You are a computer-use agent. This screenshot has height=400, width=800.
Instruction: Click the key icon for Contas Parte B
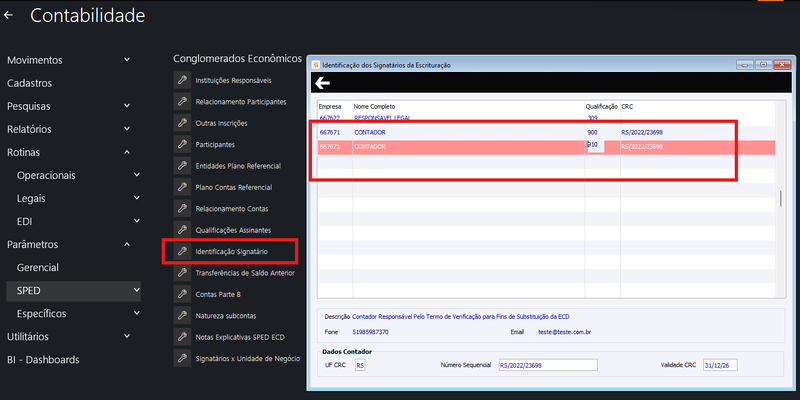(182, 294)
